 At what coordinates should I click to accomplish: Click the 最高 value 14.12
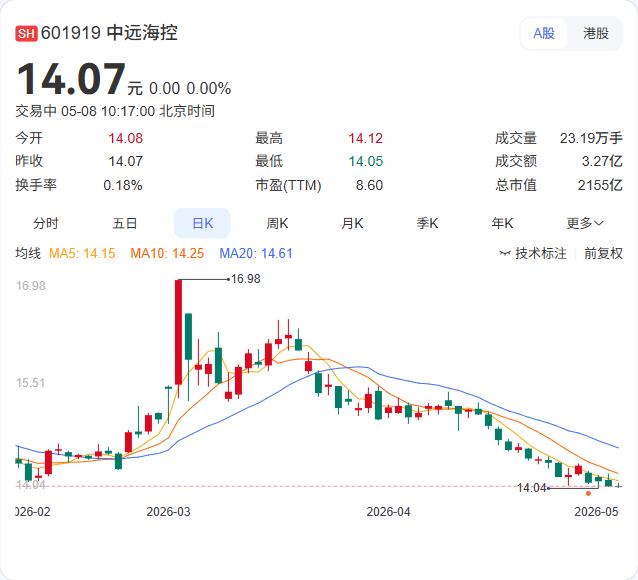pyautogui.click(x=365, y=138)
